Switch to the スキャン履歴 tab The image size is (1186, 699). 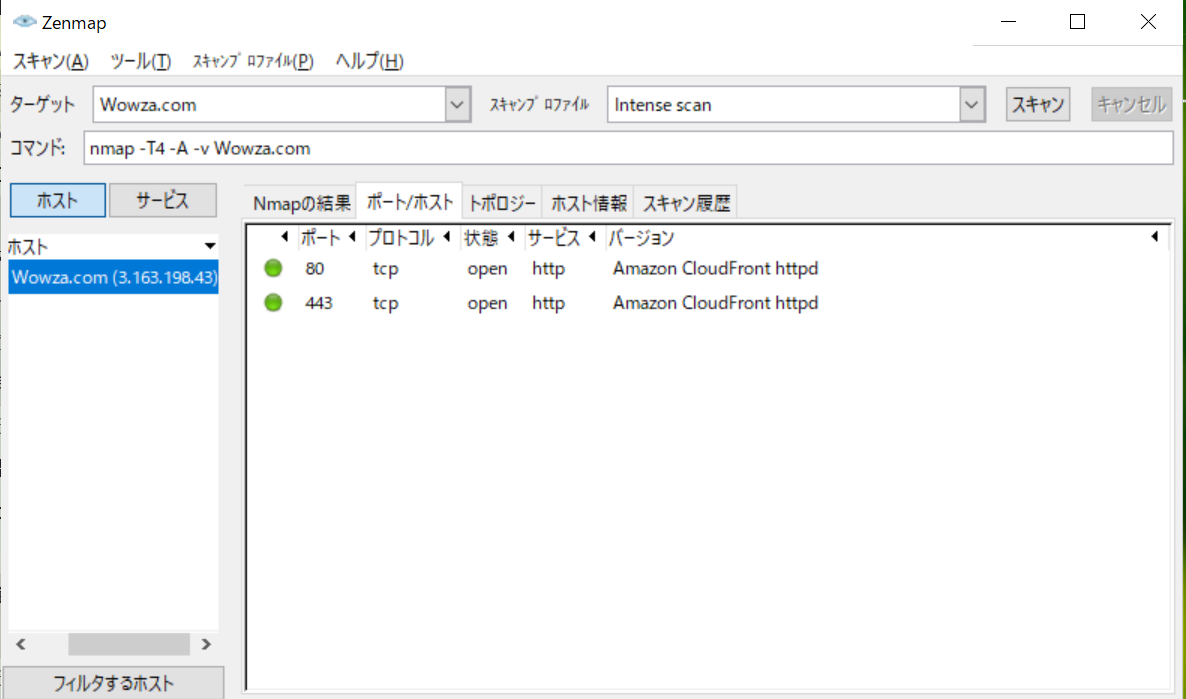pyautogui.click(x=686, y=203)
